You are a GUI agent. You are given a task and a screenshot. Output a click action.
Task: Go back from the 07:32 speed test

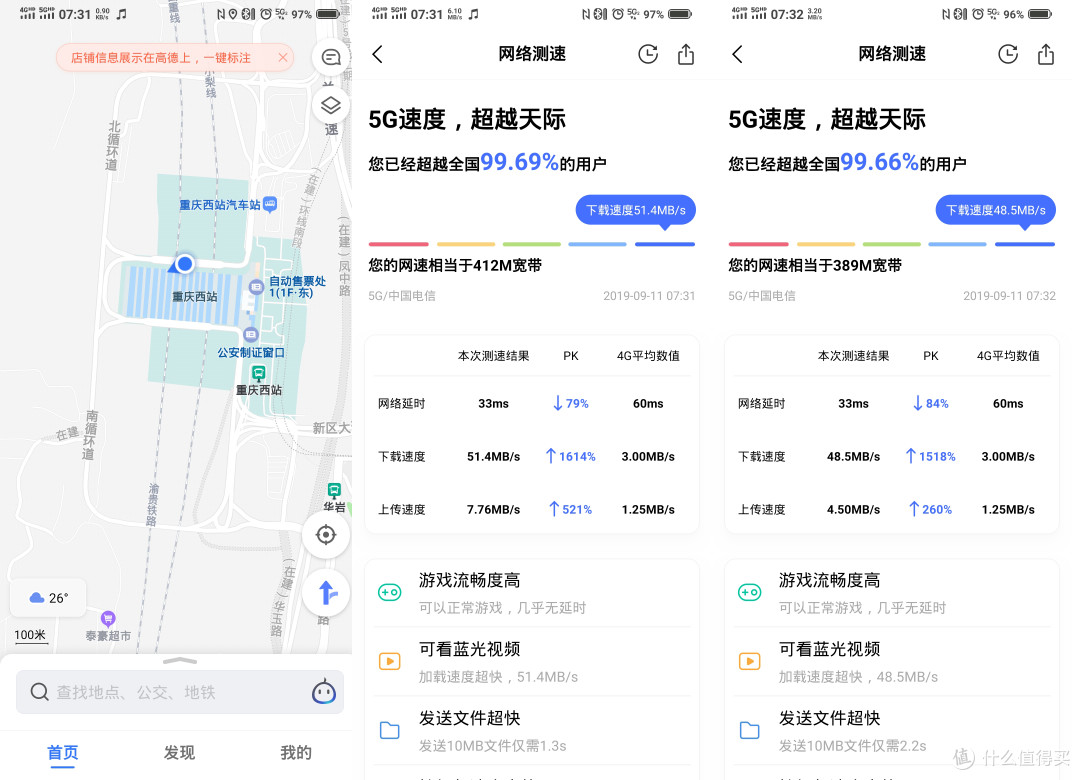point(737,54)
